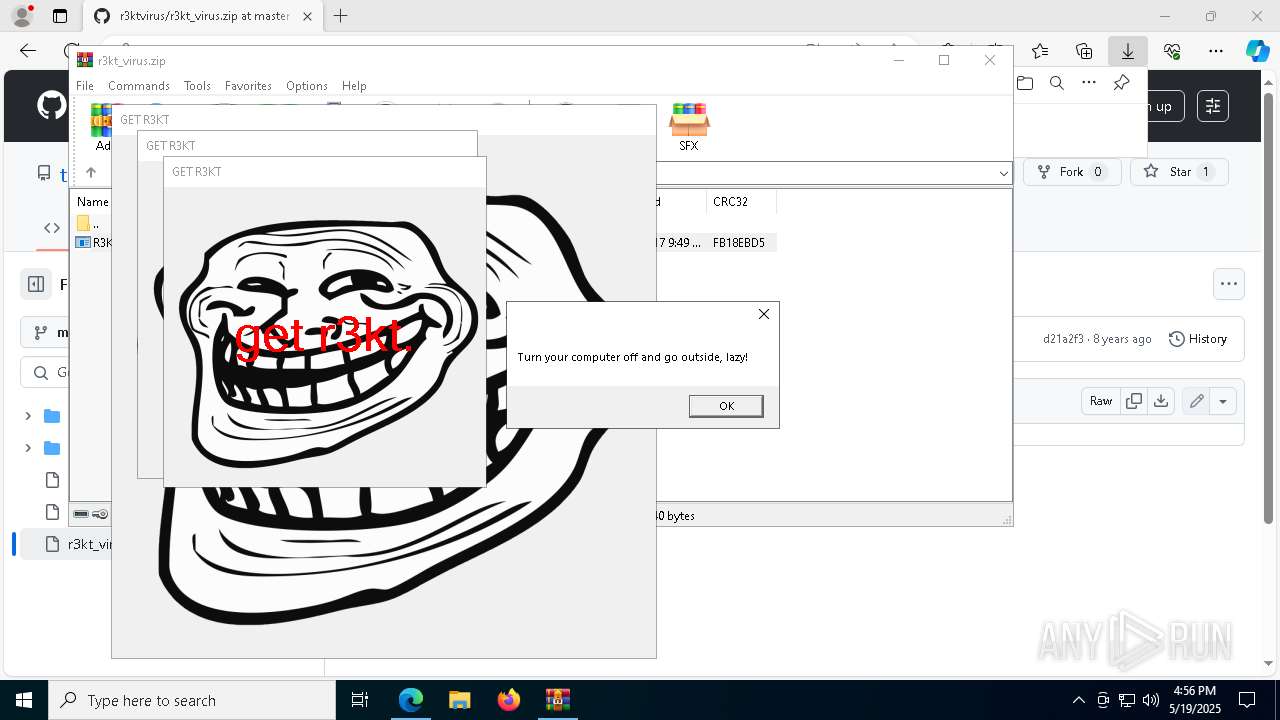The width and height of the screenshot is (1280, 720).
Task: Switch to WinRAR on the taskbar
Action: point(557,700)
